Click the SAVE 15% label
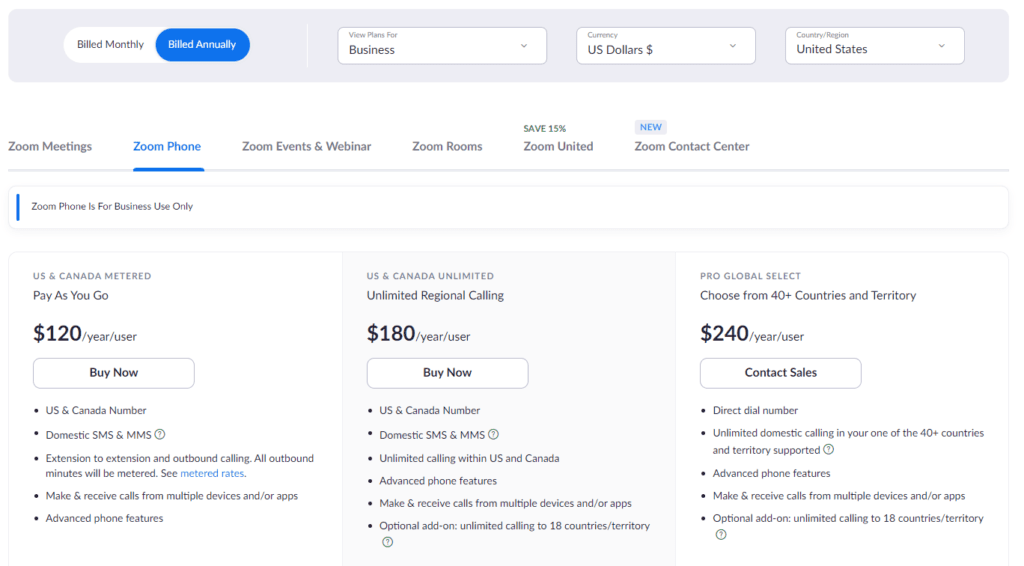Viewport: 1024px width, 566px height. click(545, 129)
